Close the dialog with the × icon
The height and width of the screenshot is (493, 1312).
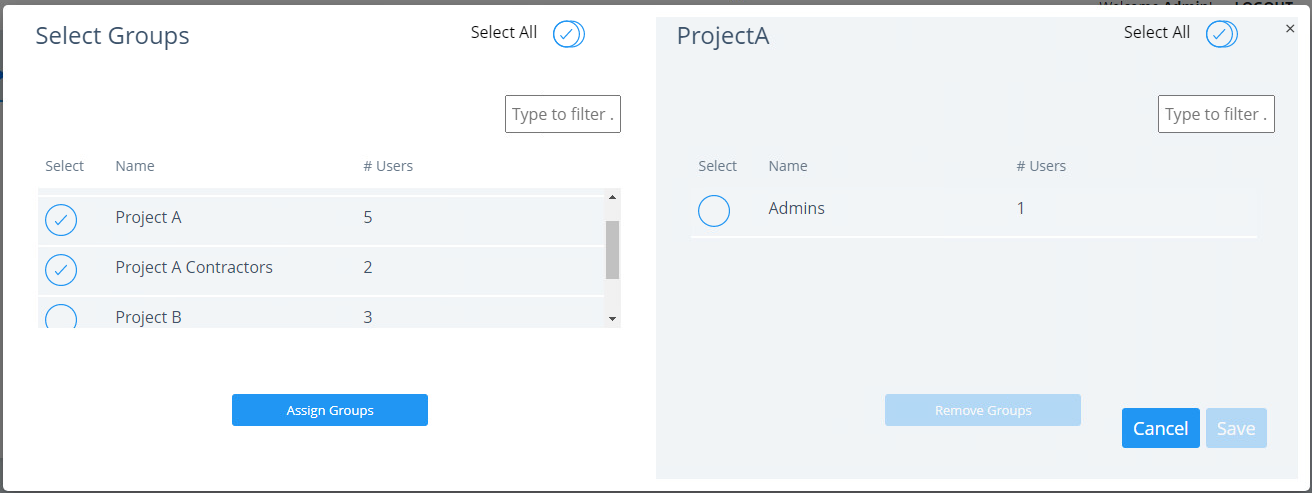pyautogui.click(x=1290, y=30)
